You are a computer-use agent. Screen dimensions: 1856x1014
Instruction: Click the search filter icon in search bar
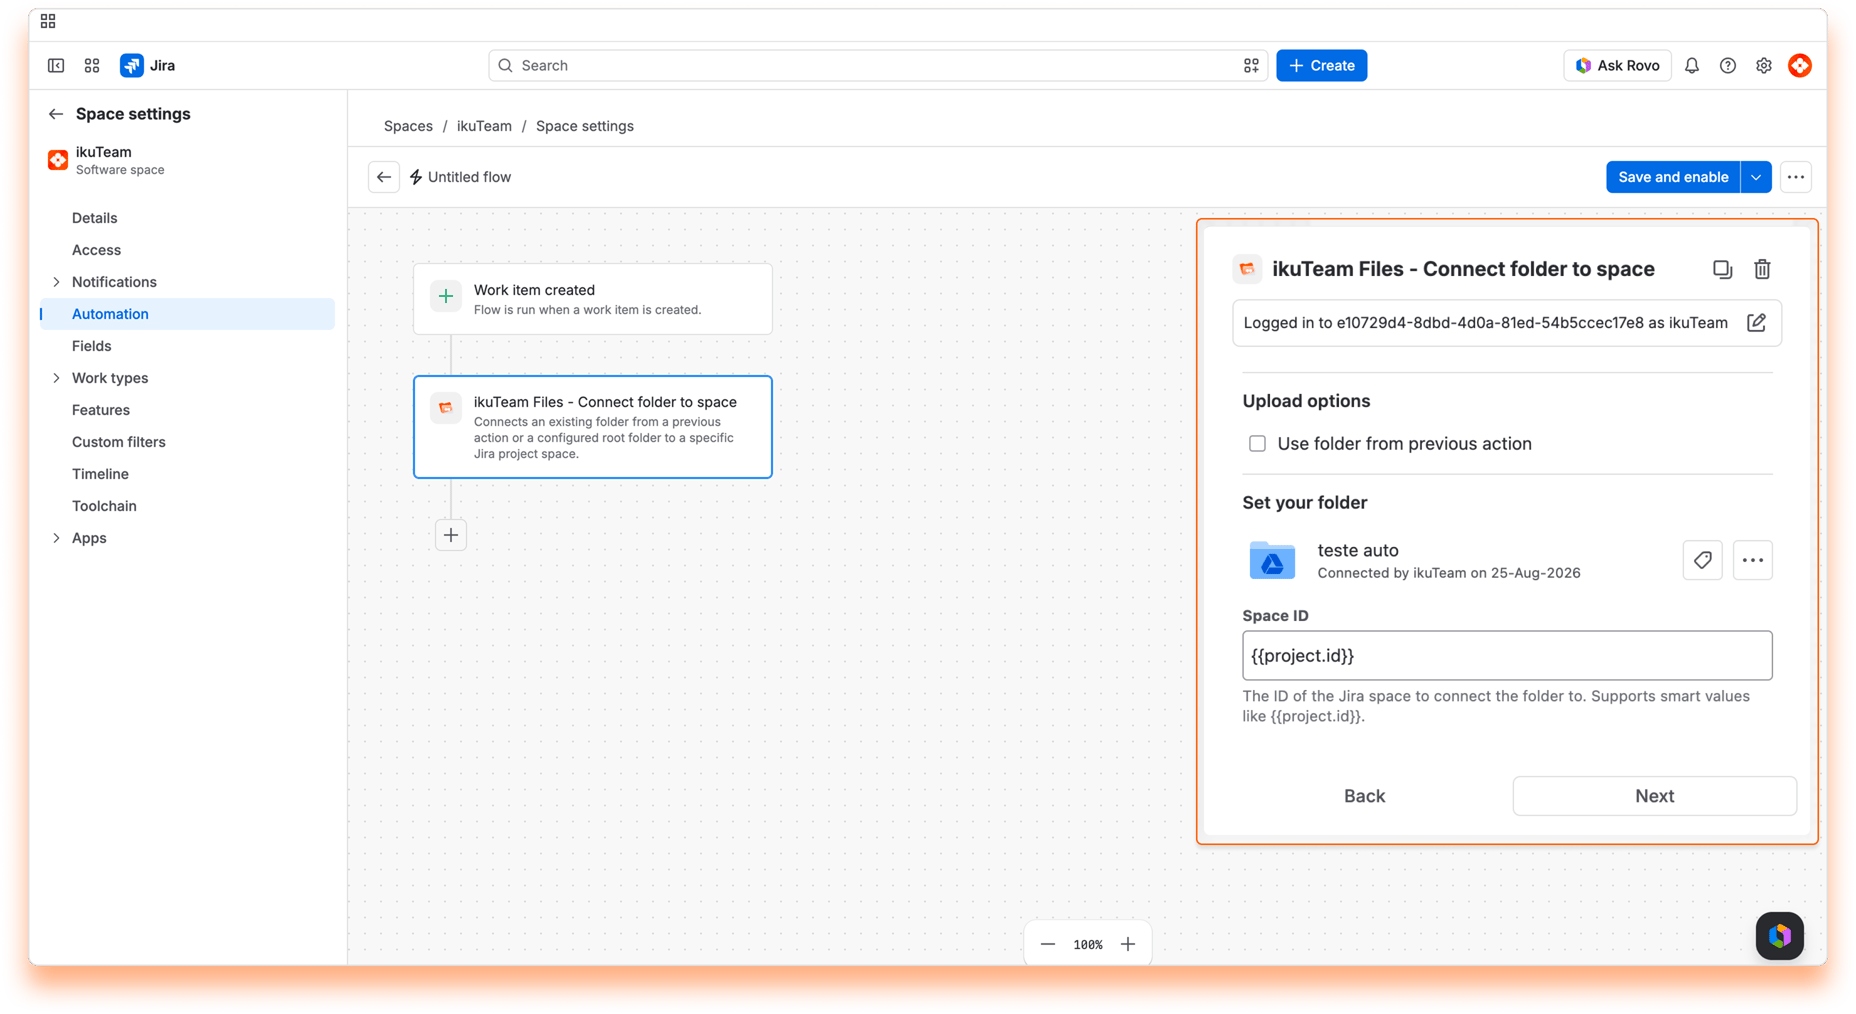click(1251, 65)
